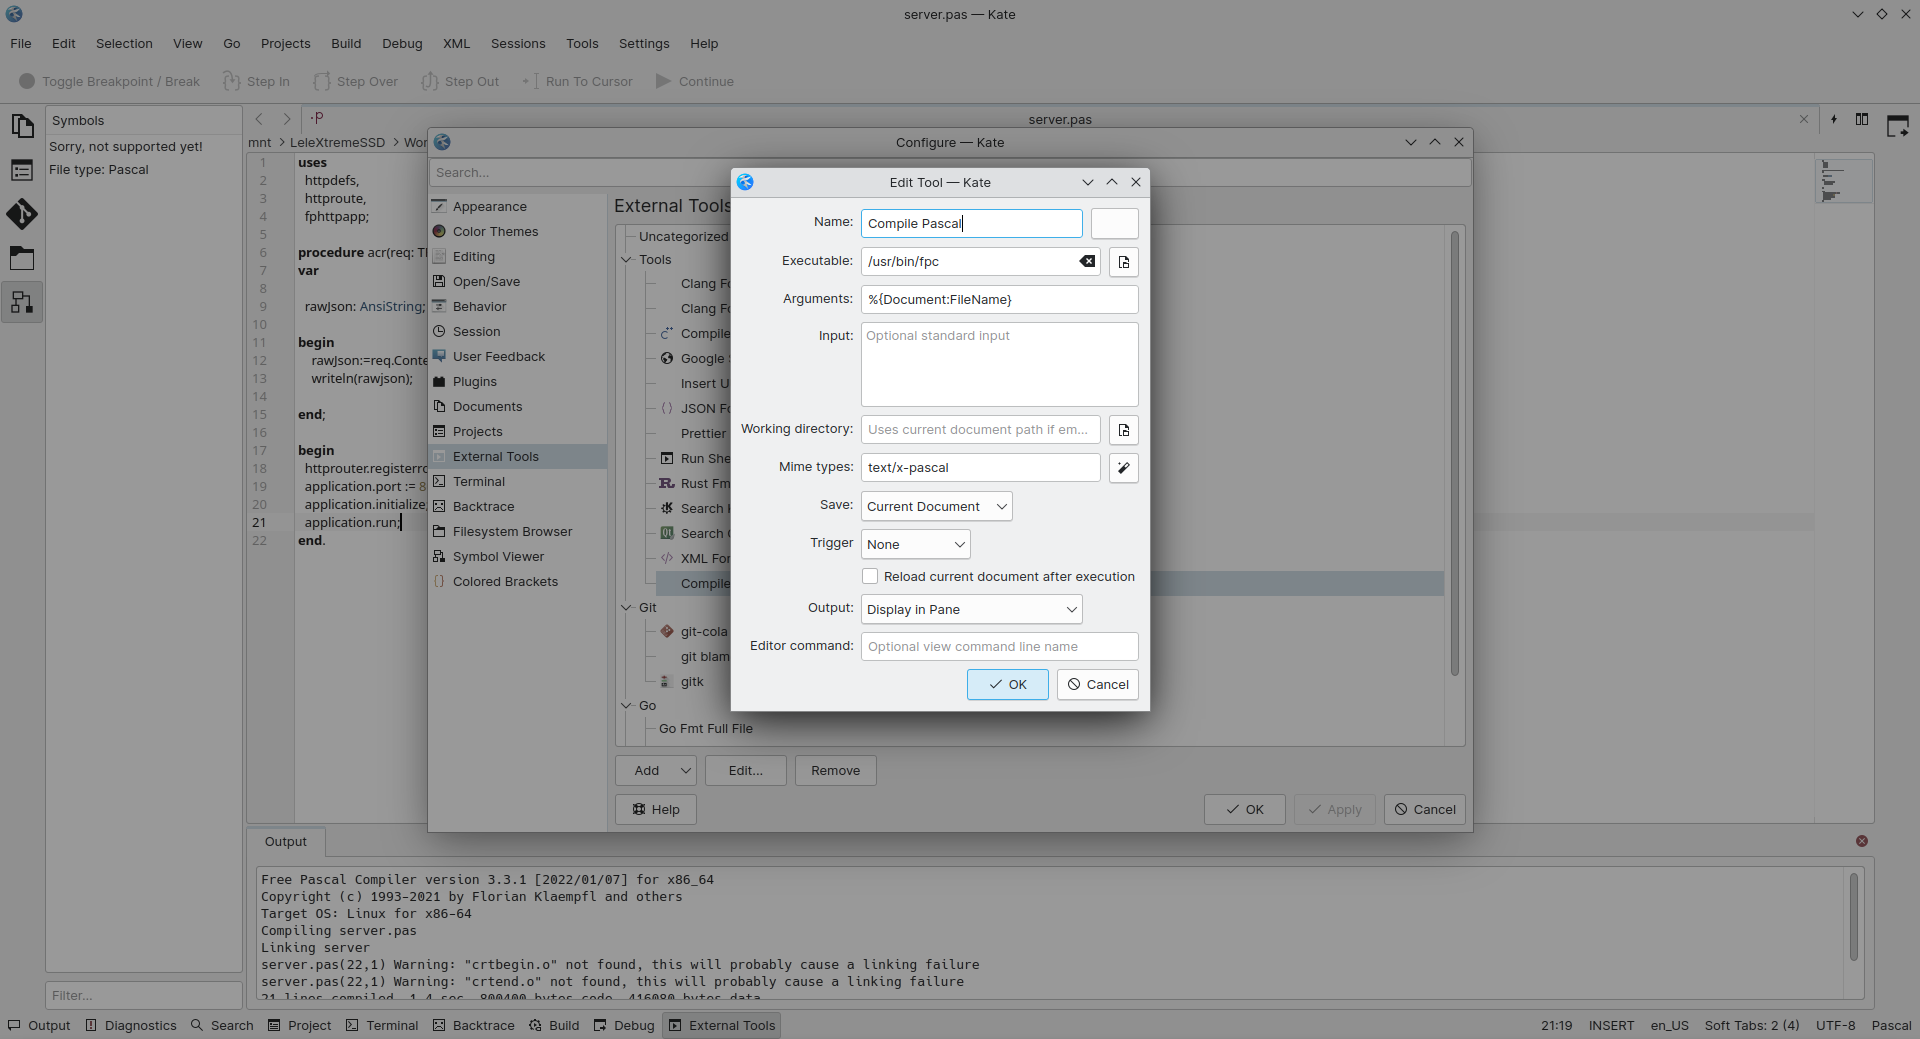Open the Filesystem Browser sidebar icon
The height and width of the screenshot is (1039, 1920).
pyautogui.click(x=22, y=258)
